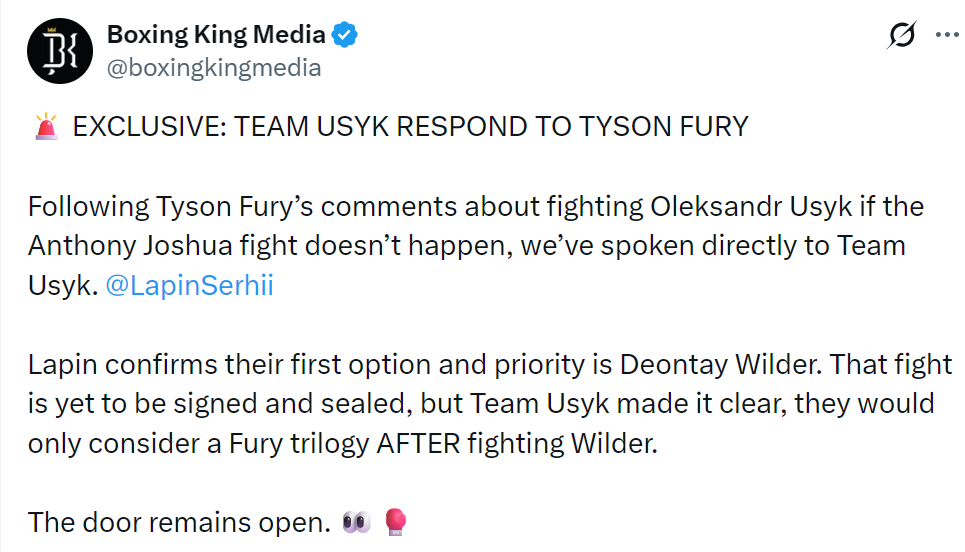Click the boxing glove emoji

click(x=396, y=522)
